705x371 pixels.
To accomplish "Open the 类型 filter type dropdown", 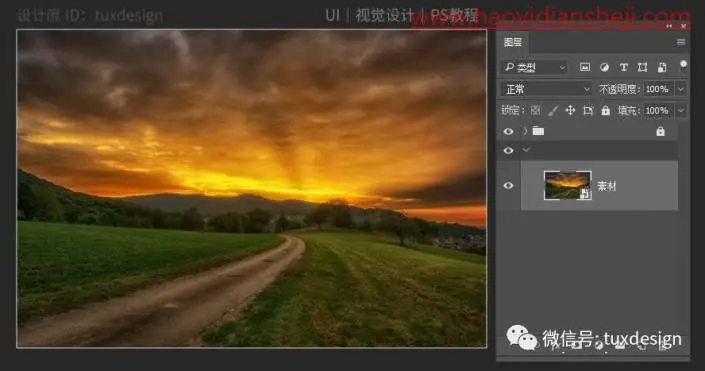I will click(x=534, y=67).
